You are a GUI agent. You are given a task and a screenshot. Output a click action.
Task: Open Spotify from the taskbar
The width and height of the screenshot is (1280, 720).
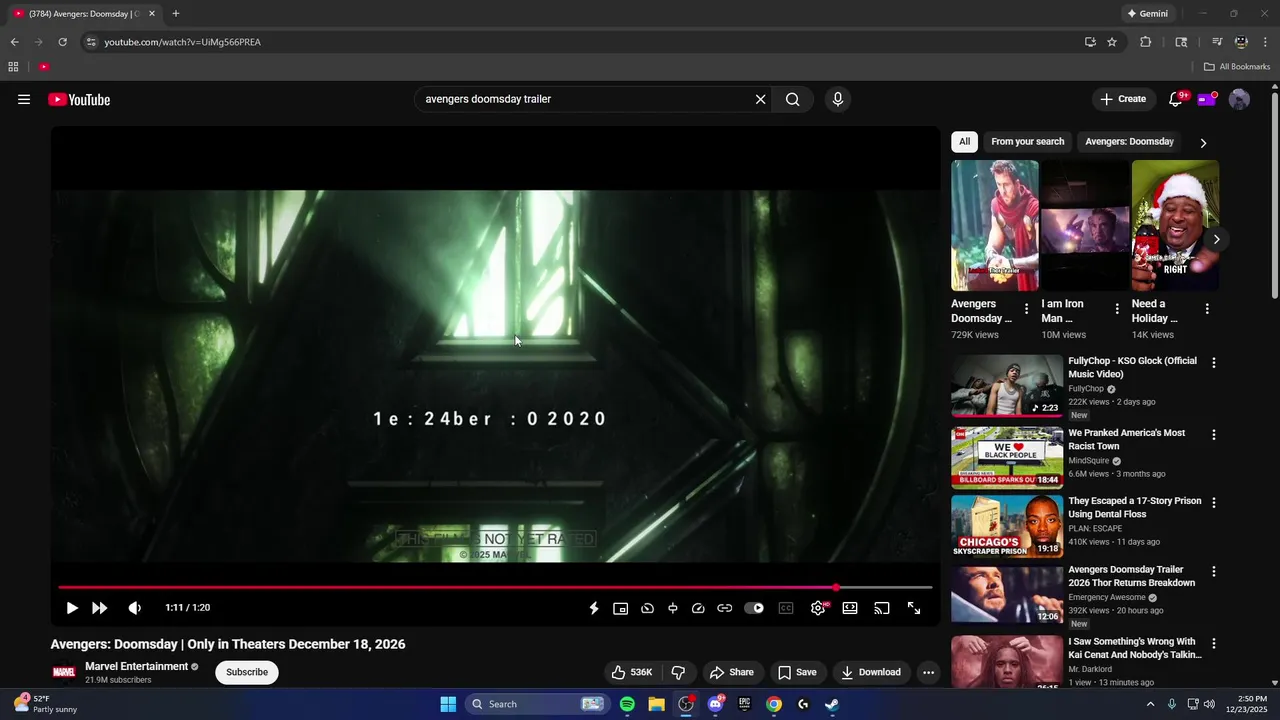(x=627, y=704)
